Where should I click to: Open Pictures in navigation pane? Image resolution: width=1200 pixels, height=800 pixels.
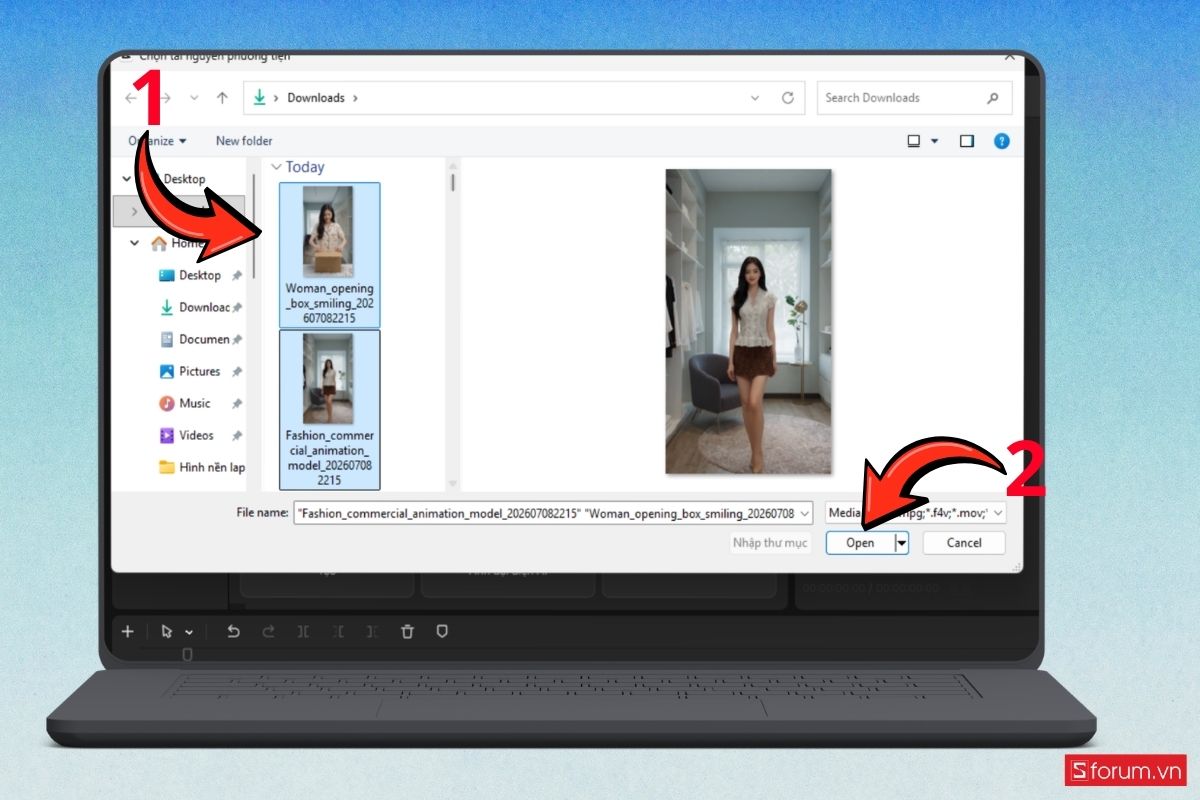point(200,371)
